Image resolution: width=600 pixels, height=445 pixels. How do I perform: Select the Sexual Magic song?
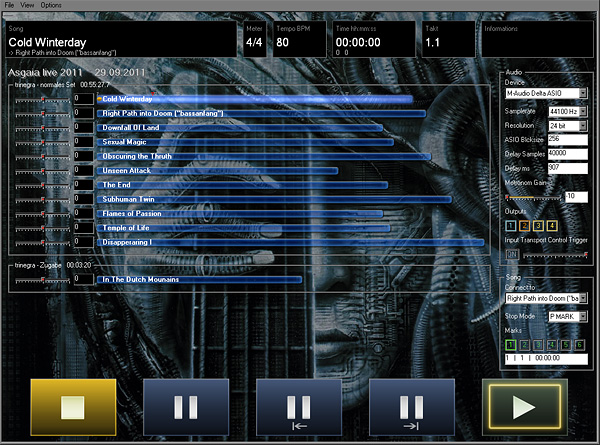coord(245,142)
